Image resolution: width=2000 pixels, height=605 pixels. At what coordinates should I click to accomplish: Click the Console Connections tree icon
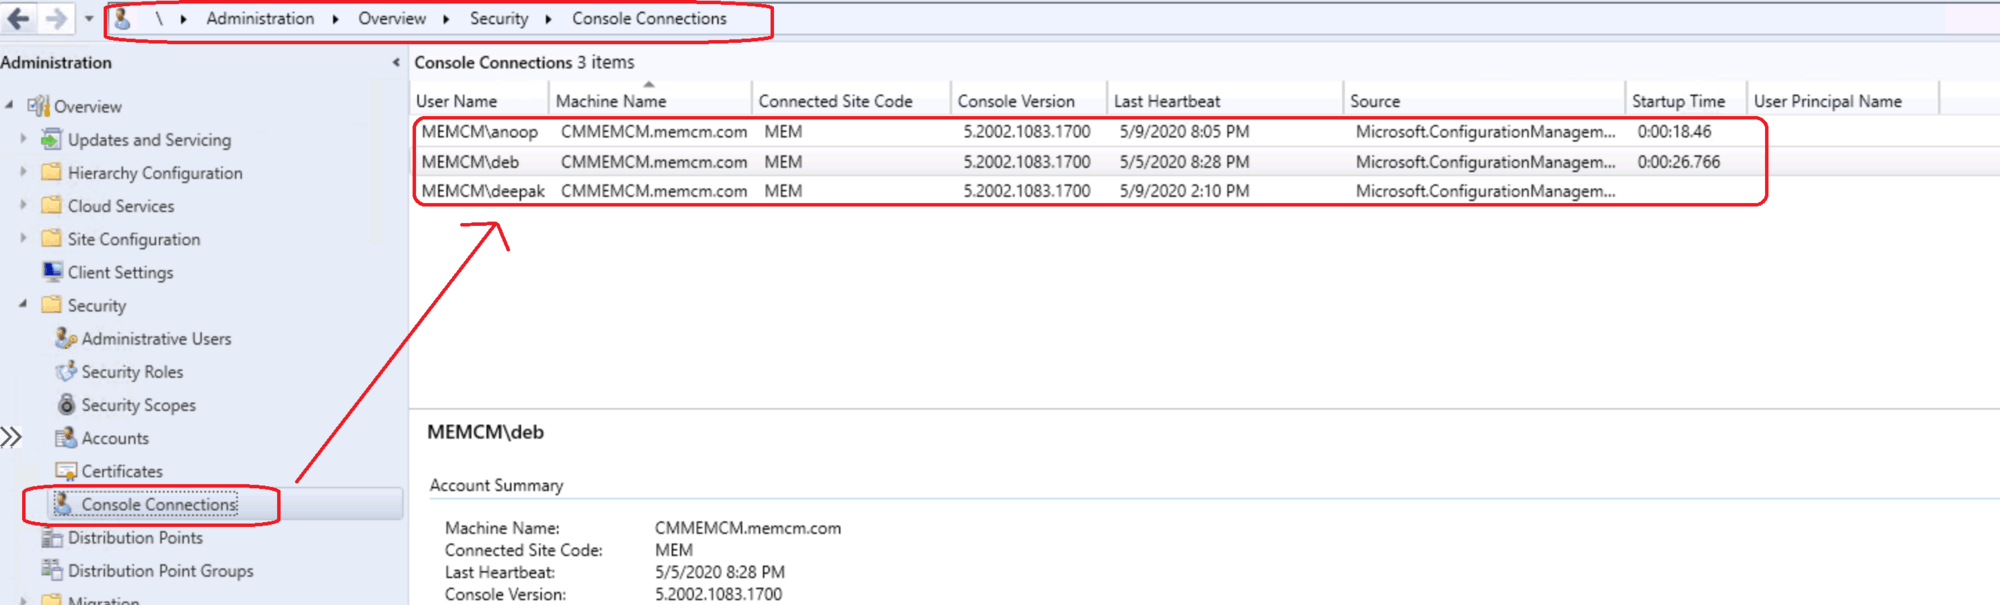tap(64, 504)
